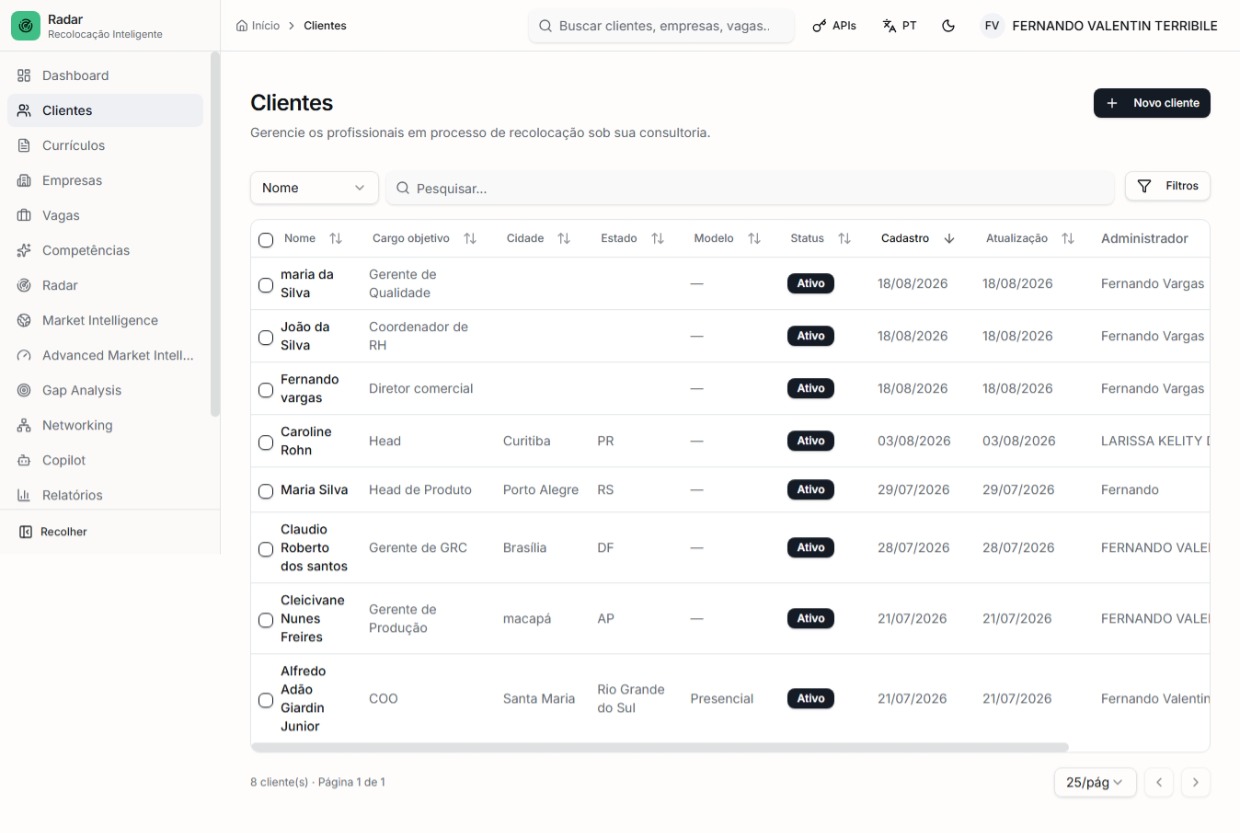Go to Empresas section

click(x=105, y=180)
